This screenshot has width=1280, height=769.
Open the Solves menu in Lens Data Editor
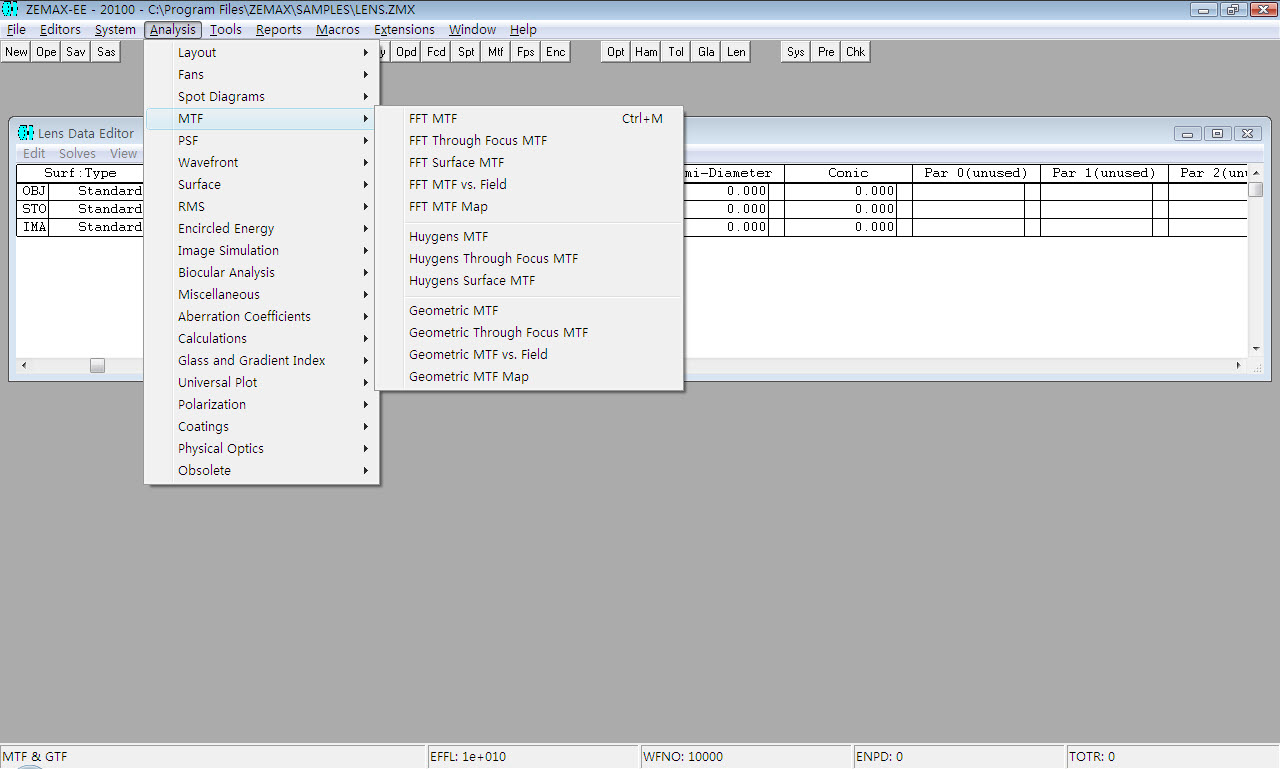77,153
